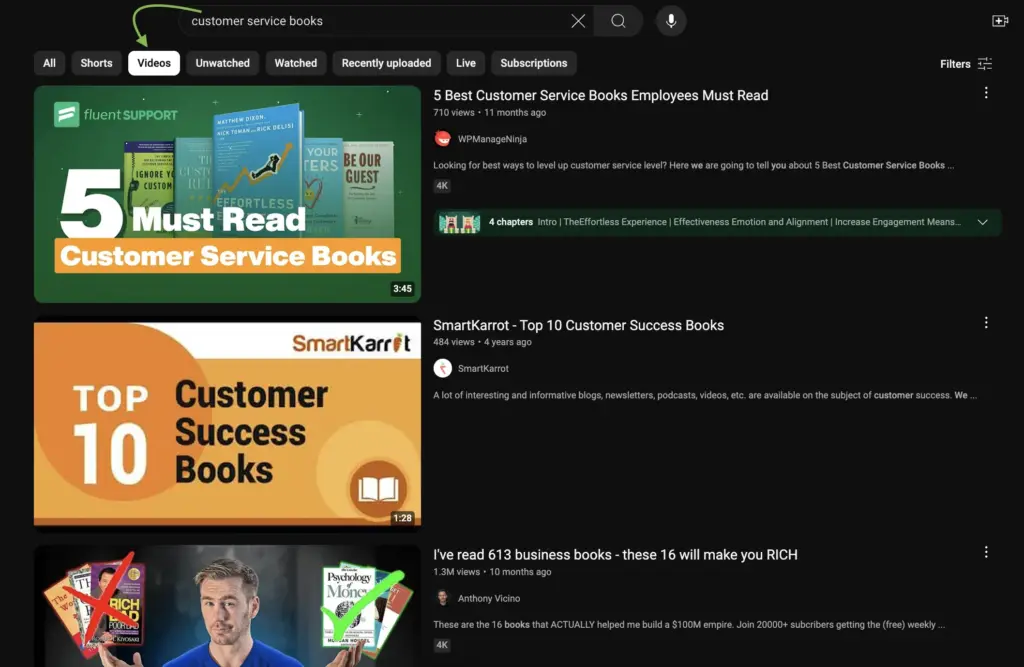Image resolution: width=1024 pixels, height=667 pixels.
Task: Open the 5 Best Customer Service Books title
Action: (601, 95)
